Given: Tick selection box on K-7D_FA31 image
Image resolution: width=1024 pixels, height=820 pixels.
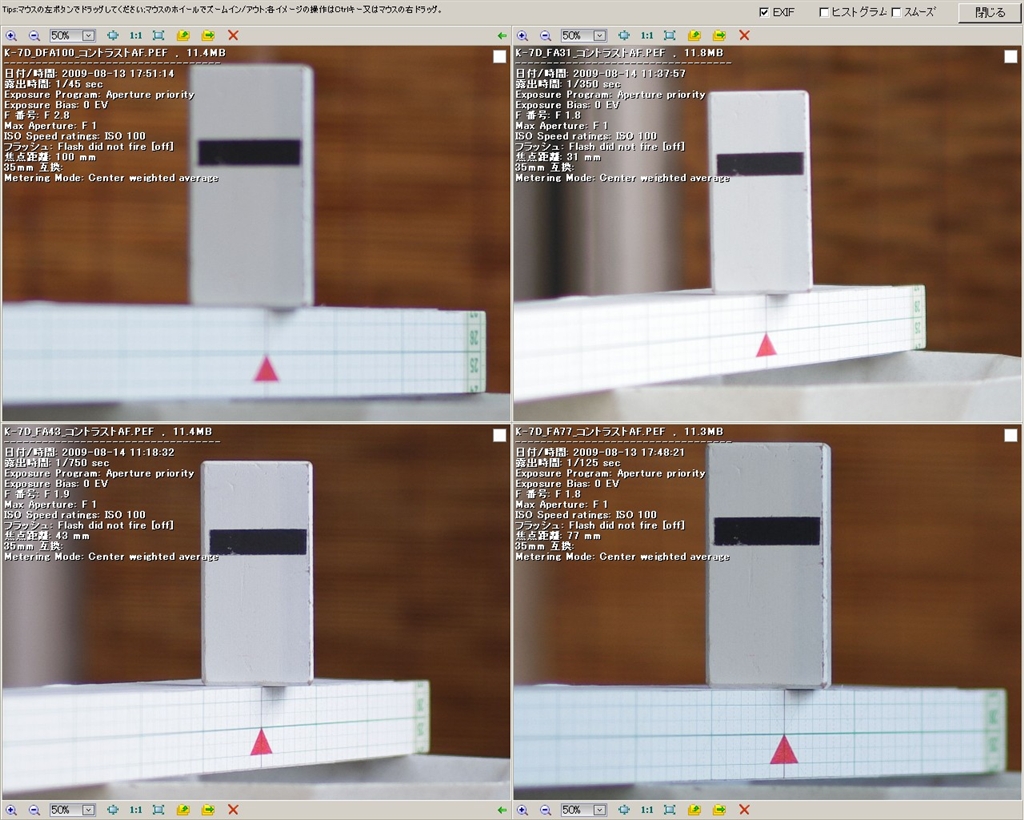Looking at the screenshot, I should click(x=1010, y=57).
